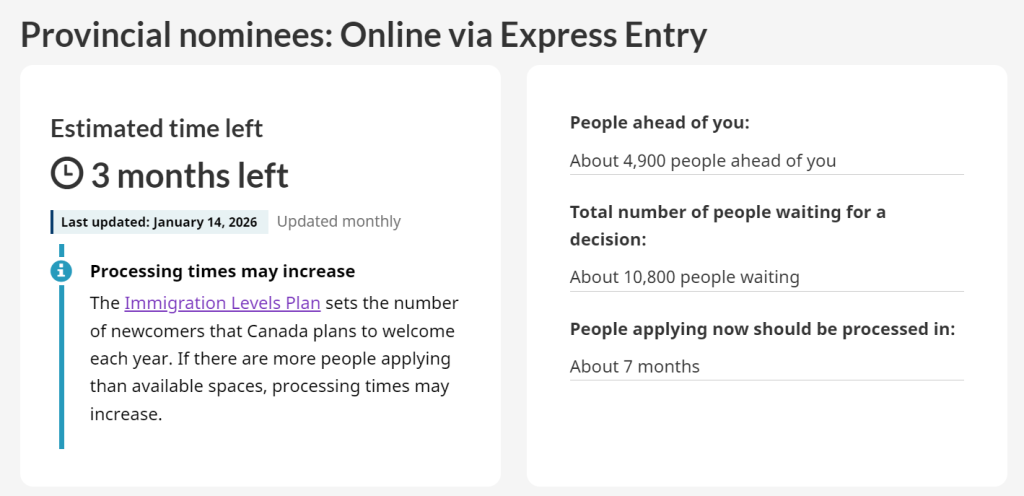
Task: Click the final word increase ending the notice
Action: coord(125,414)
